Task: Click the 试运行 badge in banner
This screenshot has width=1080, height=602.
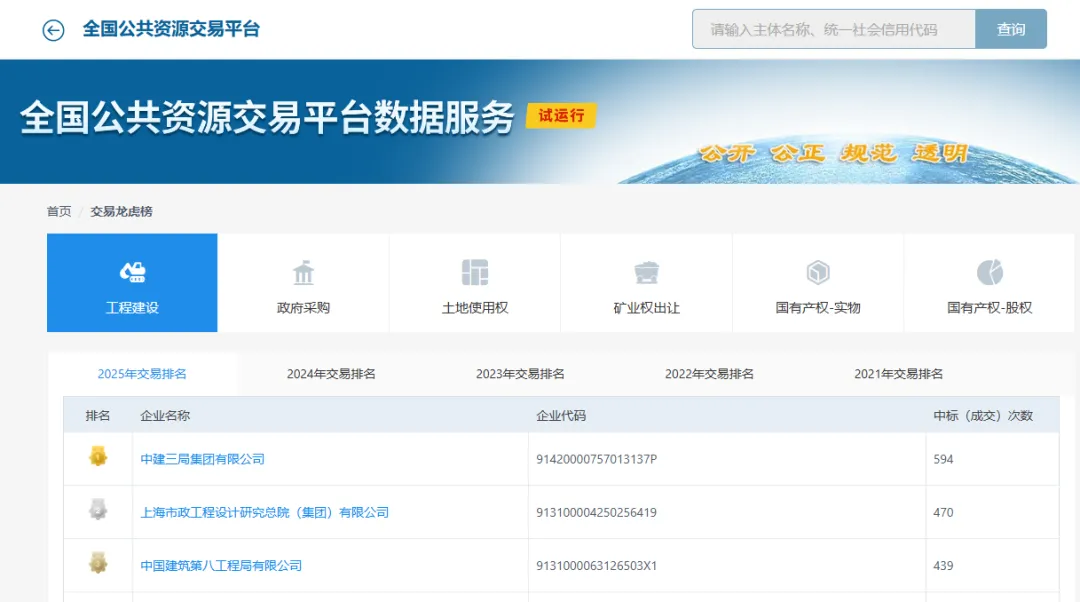Action: click(561, 116)
